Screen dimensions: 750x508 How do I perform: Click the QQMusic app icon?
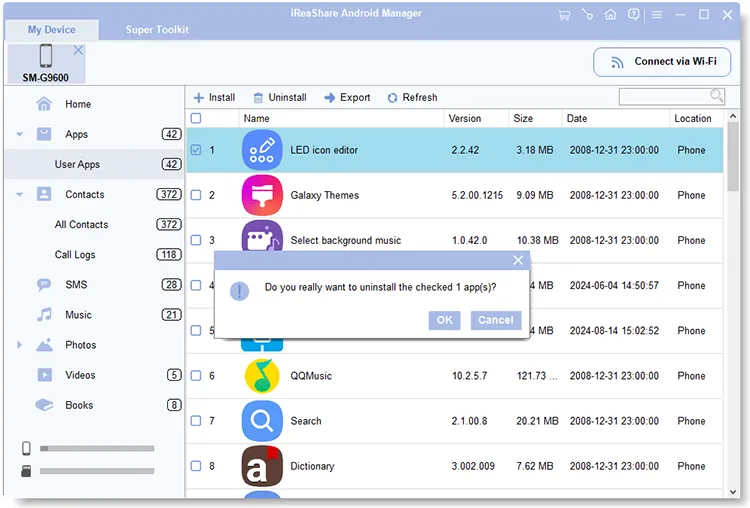click(x=262, y=375)
